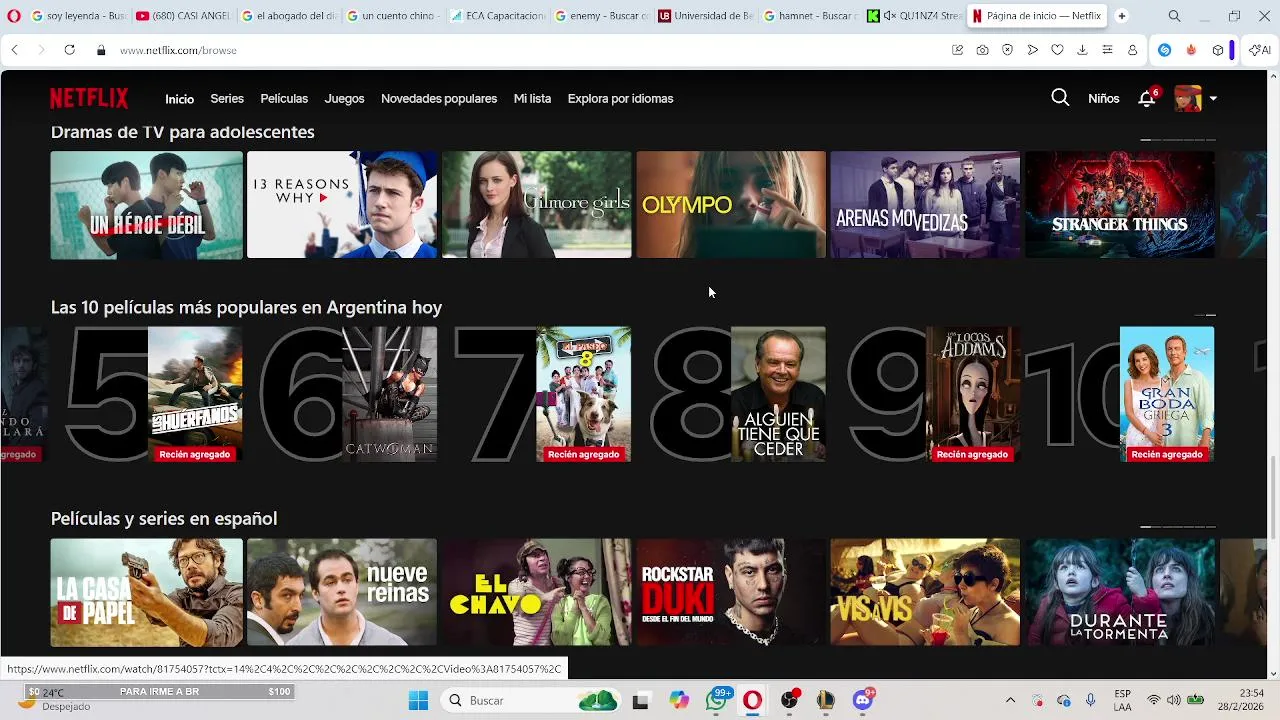The width and height of the screenshot is (1280, 720).
Task: Open the Opera snapshot camera icon
Action: tap(982, 50)
